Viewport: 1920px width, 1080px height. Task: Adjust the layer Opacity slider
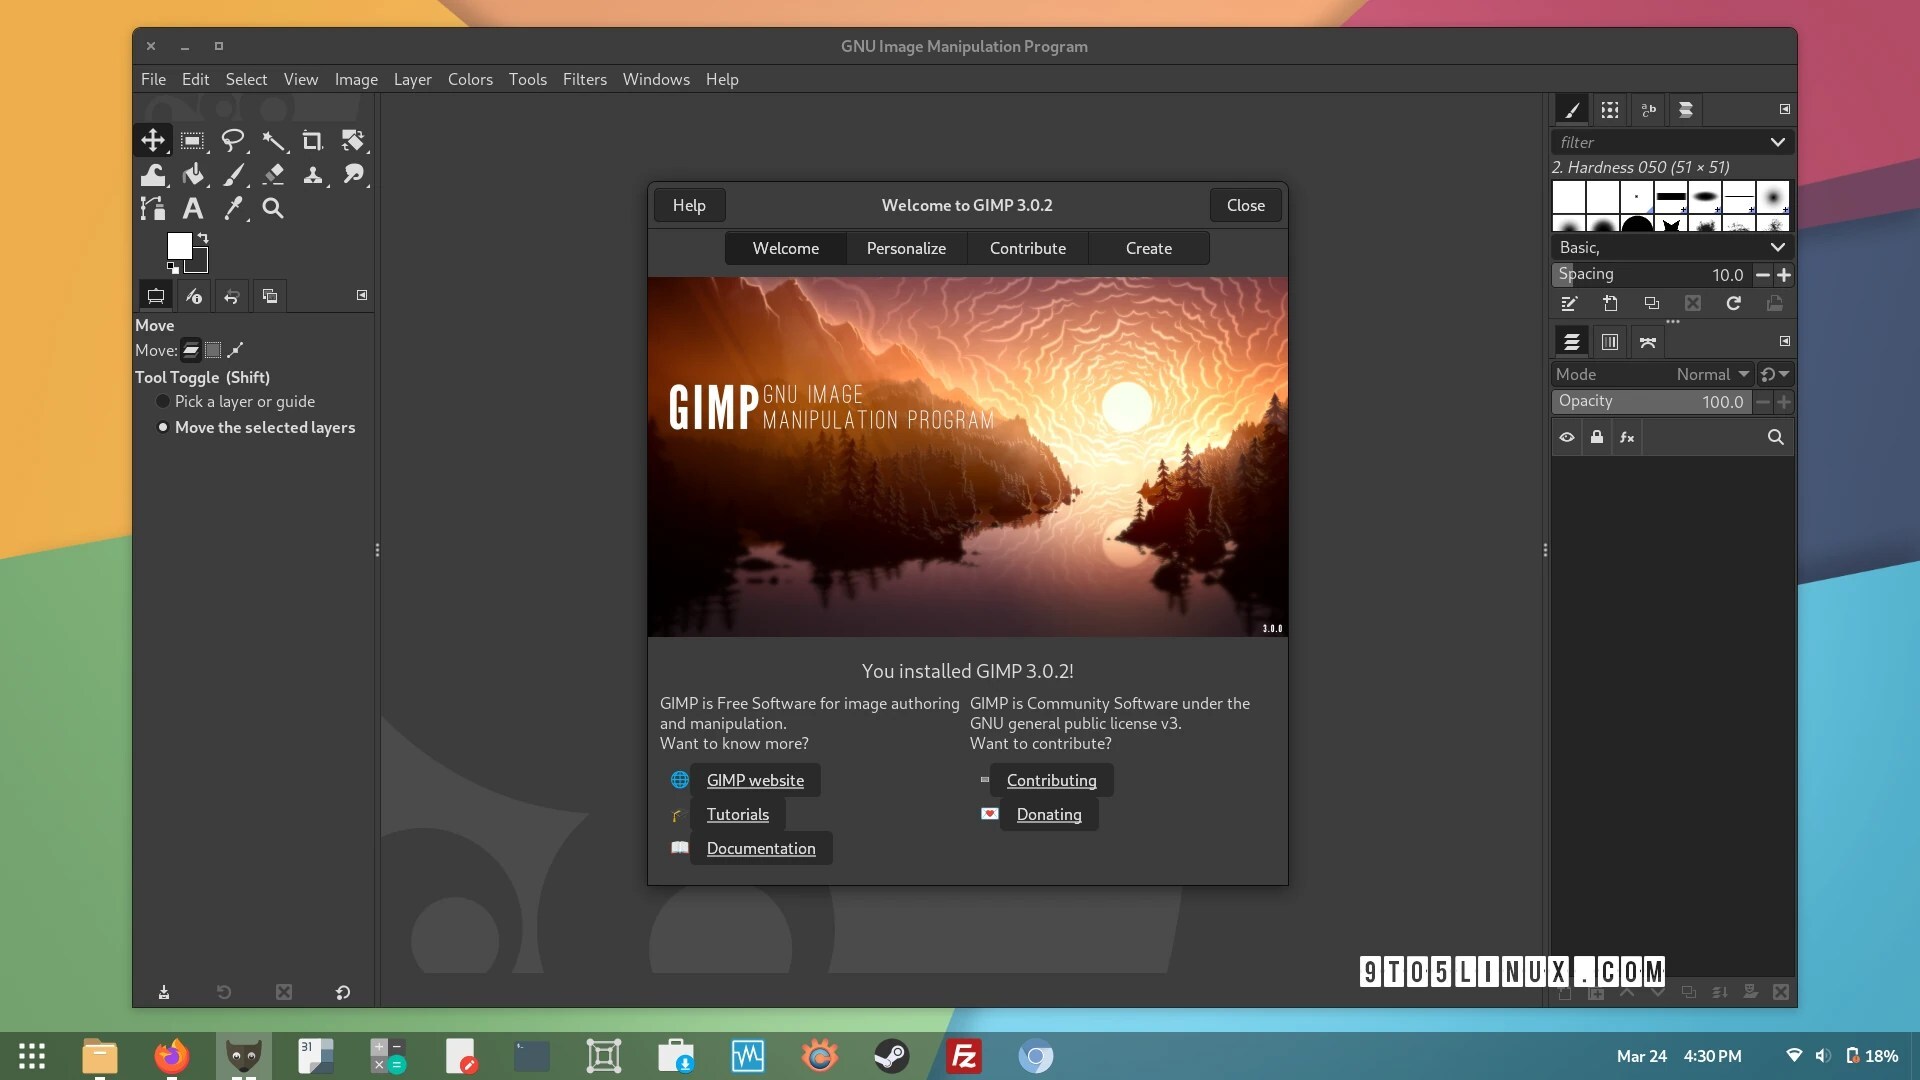(1651, 401)
